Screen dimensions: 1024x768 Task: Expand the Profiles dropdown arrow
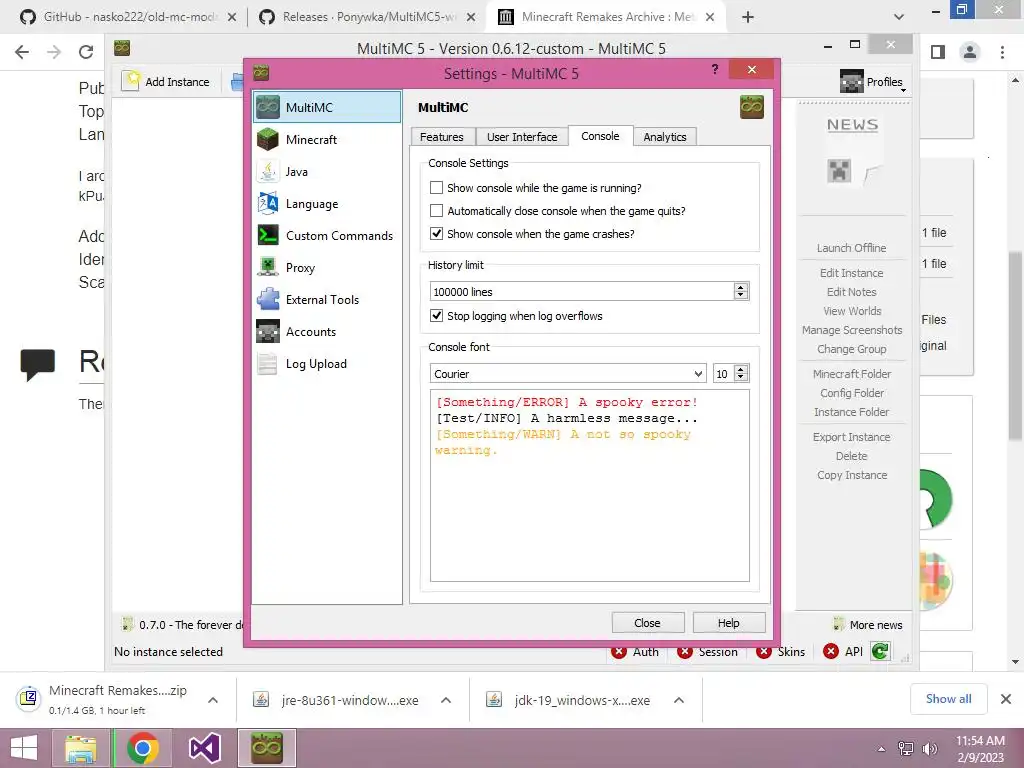pos(903,89)
